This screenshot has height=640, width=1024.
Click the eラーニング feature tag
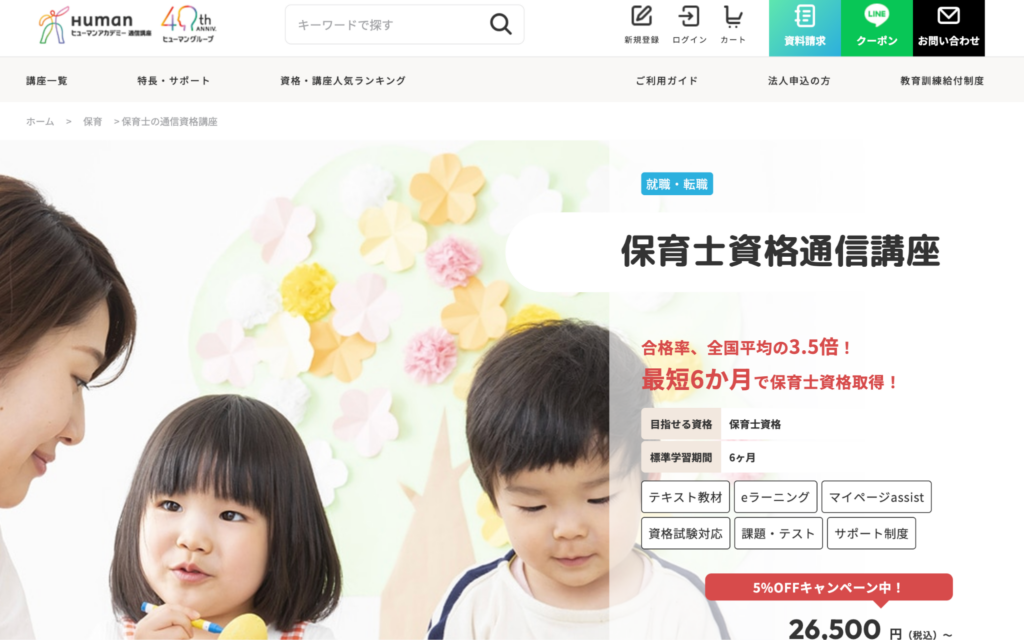pos(775,497)
